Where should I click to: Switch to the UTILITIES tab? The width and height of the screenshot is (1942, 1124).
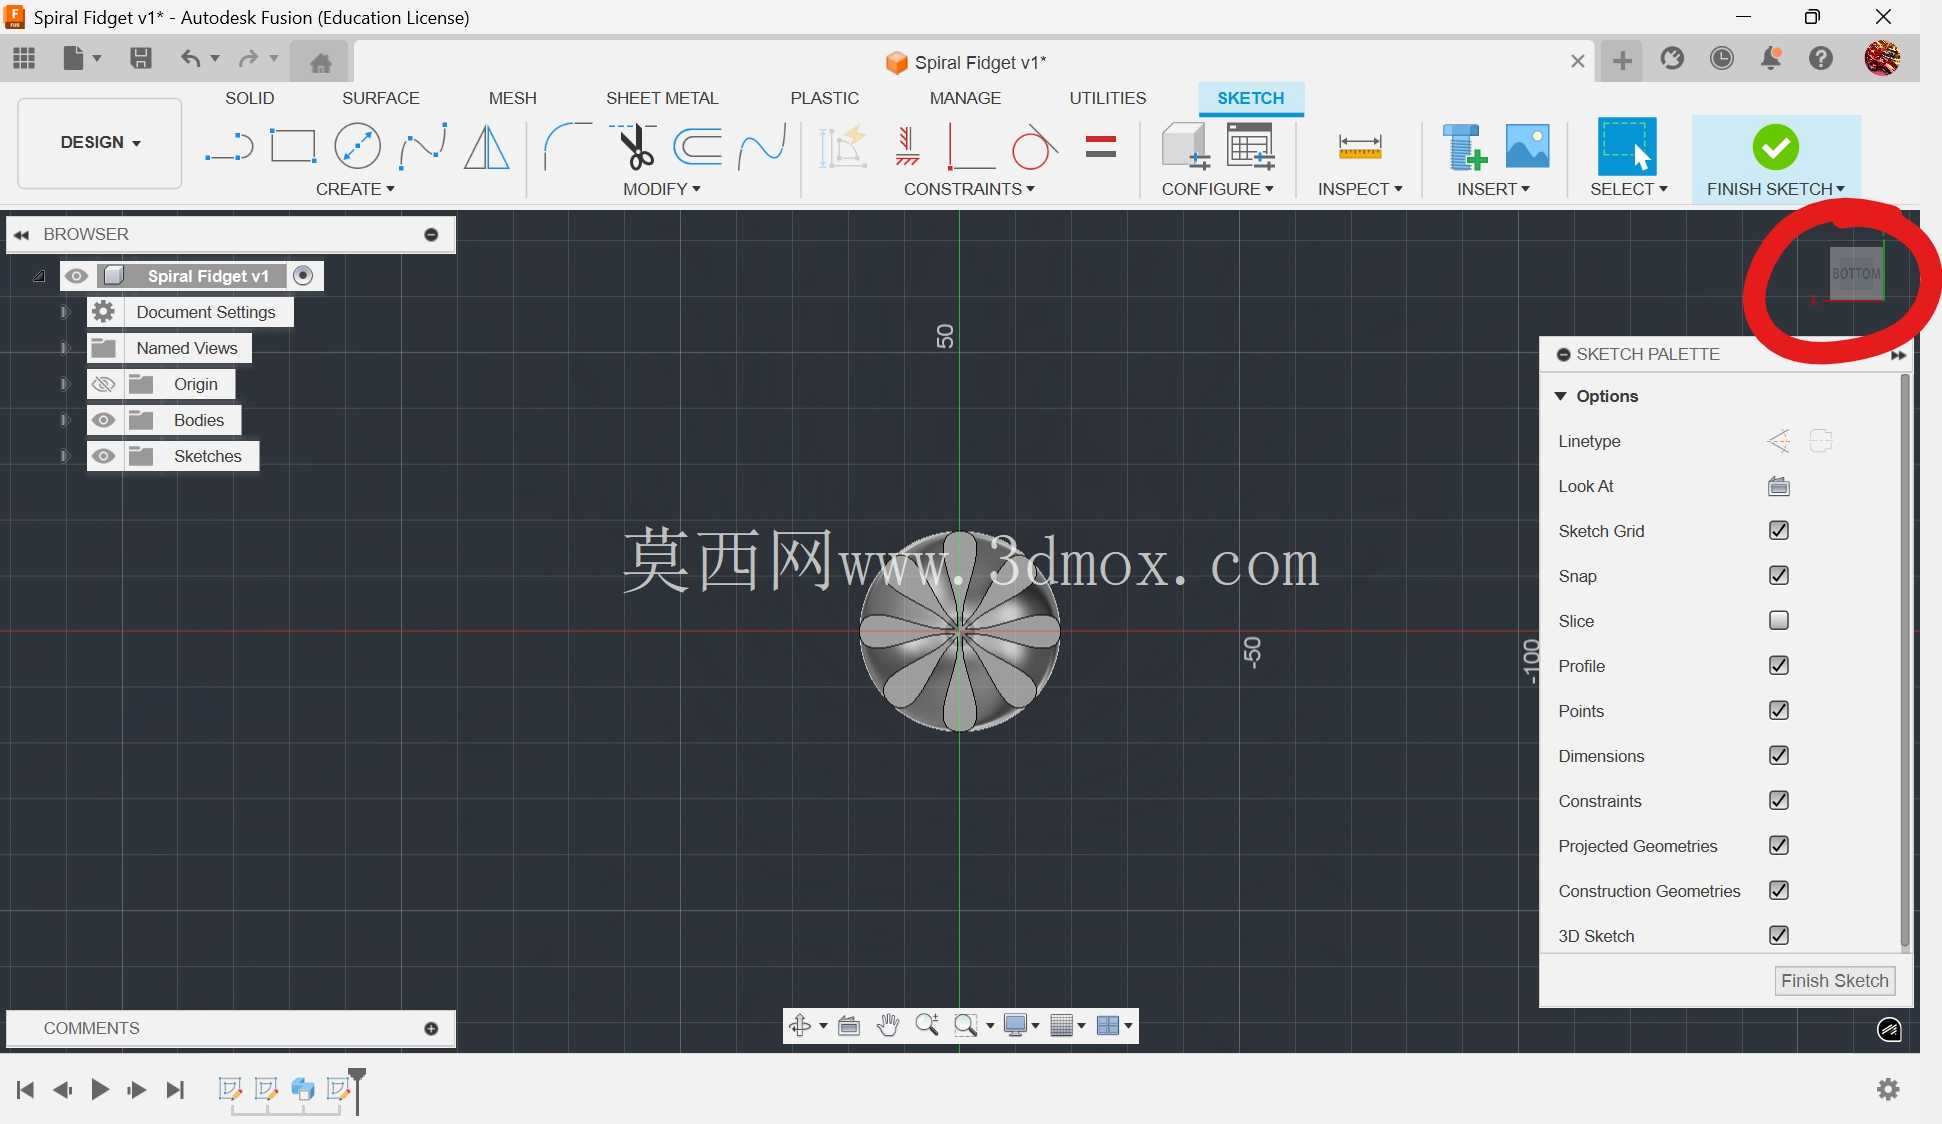pos(1107,98)
